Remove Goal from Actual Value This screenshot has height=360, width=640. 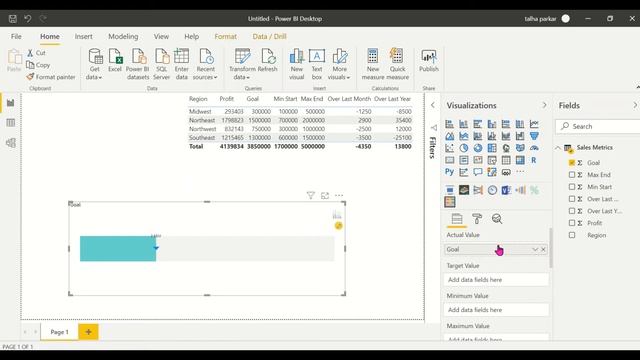[543, 249]
